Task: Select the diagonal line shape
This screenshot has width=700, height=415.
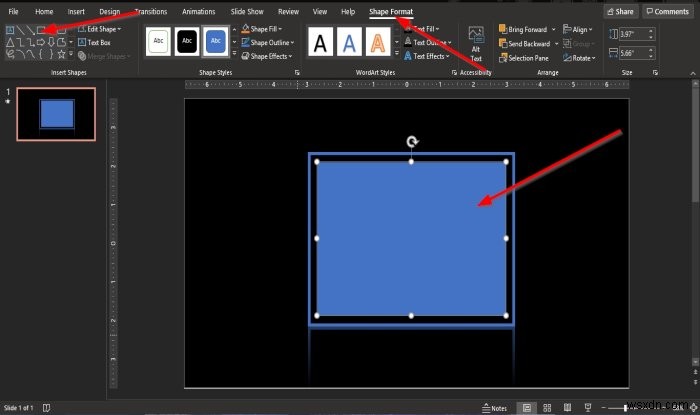Action: (x=20, y=30)
